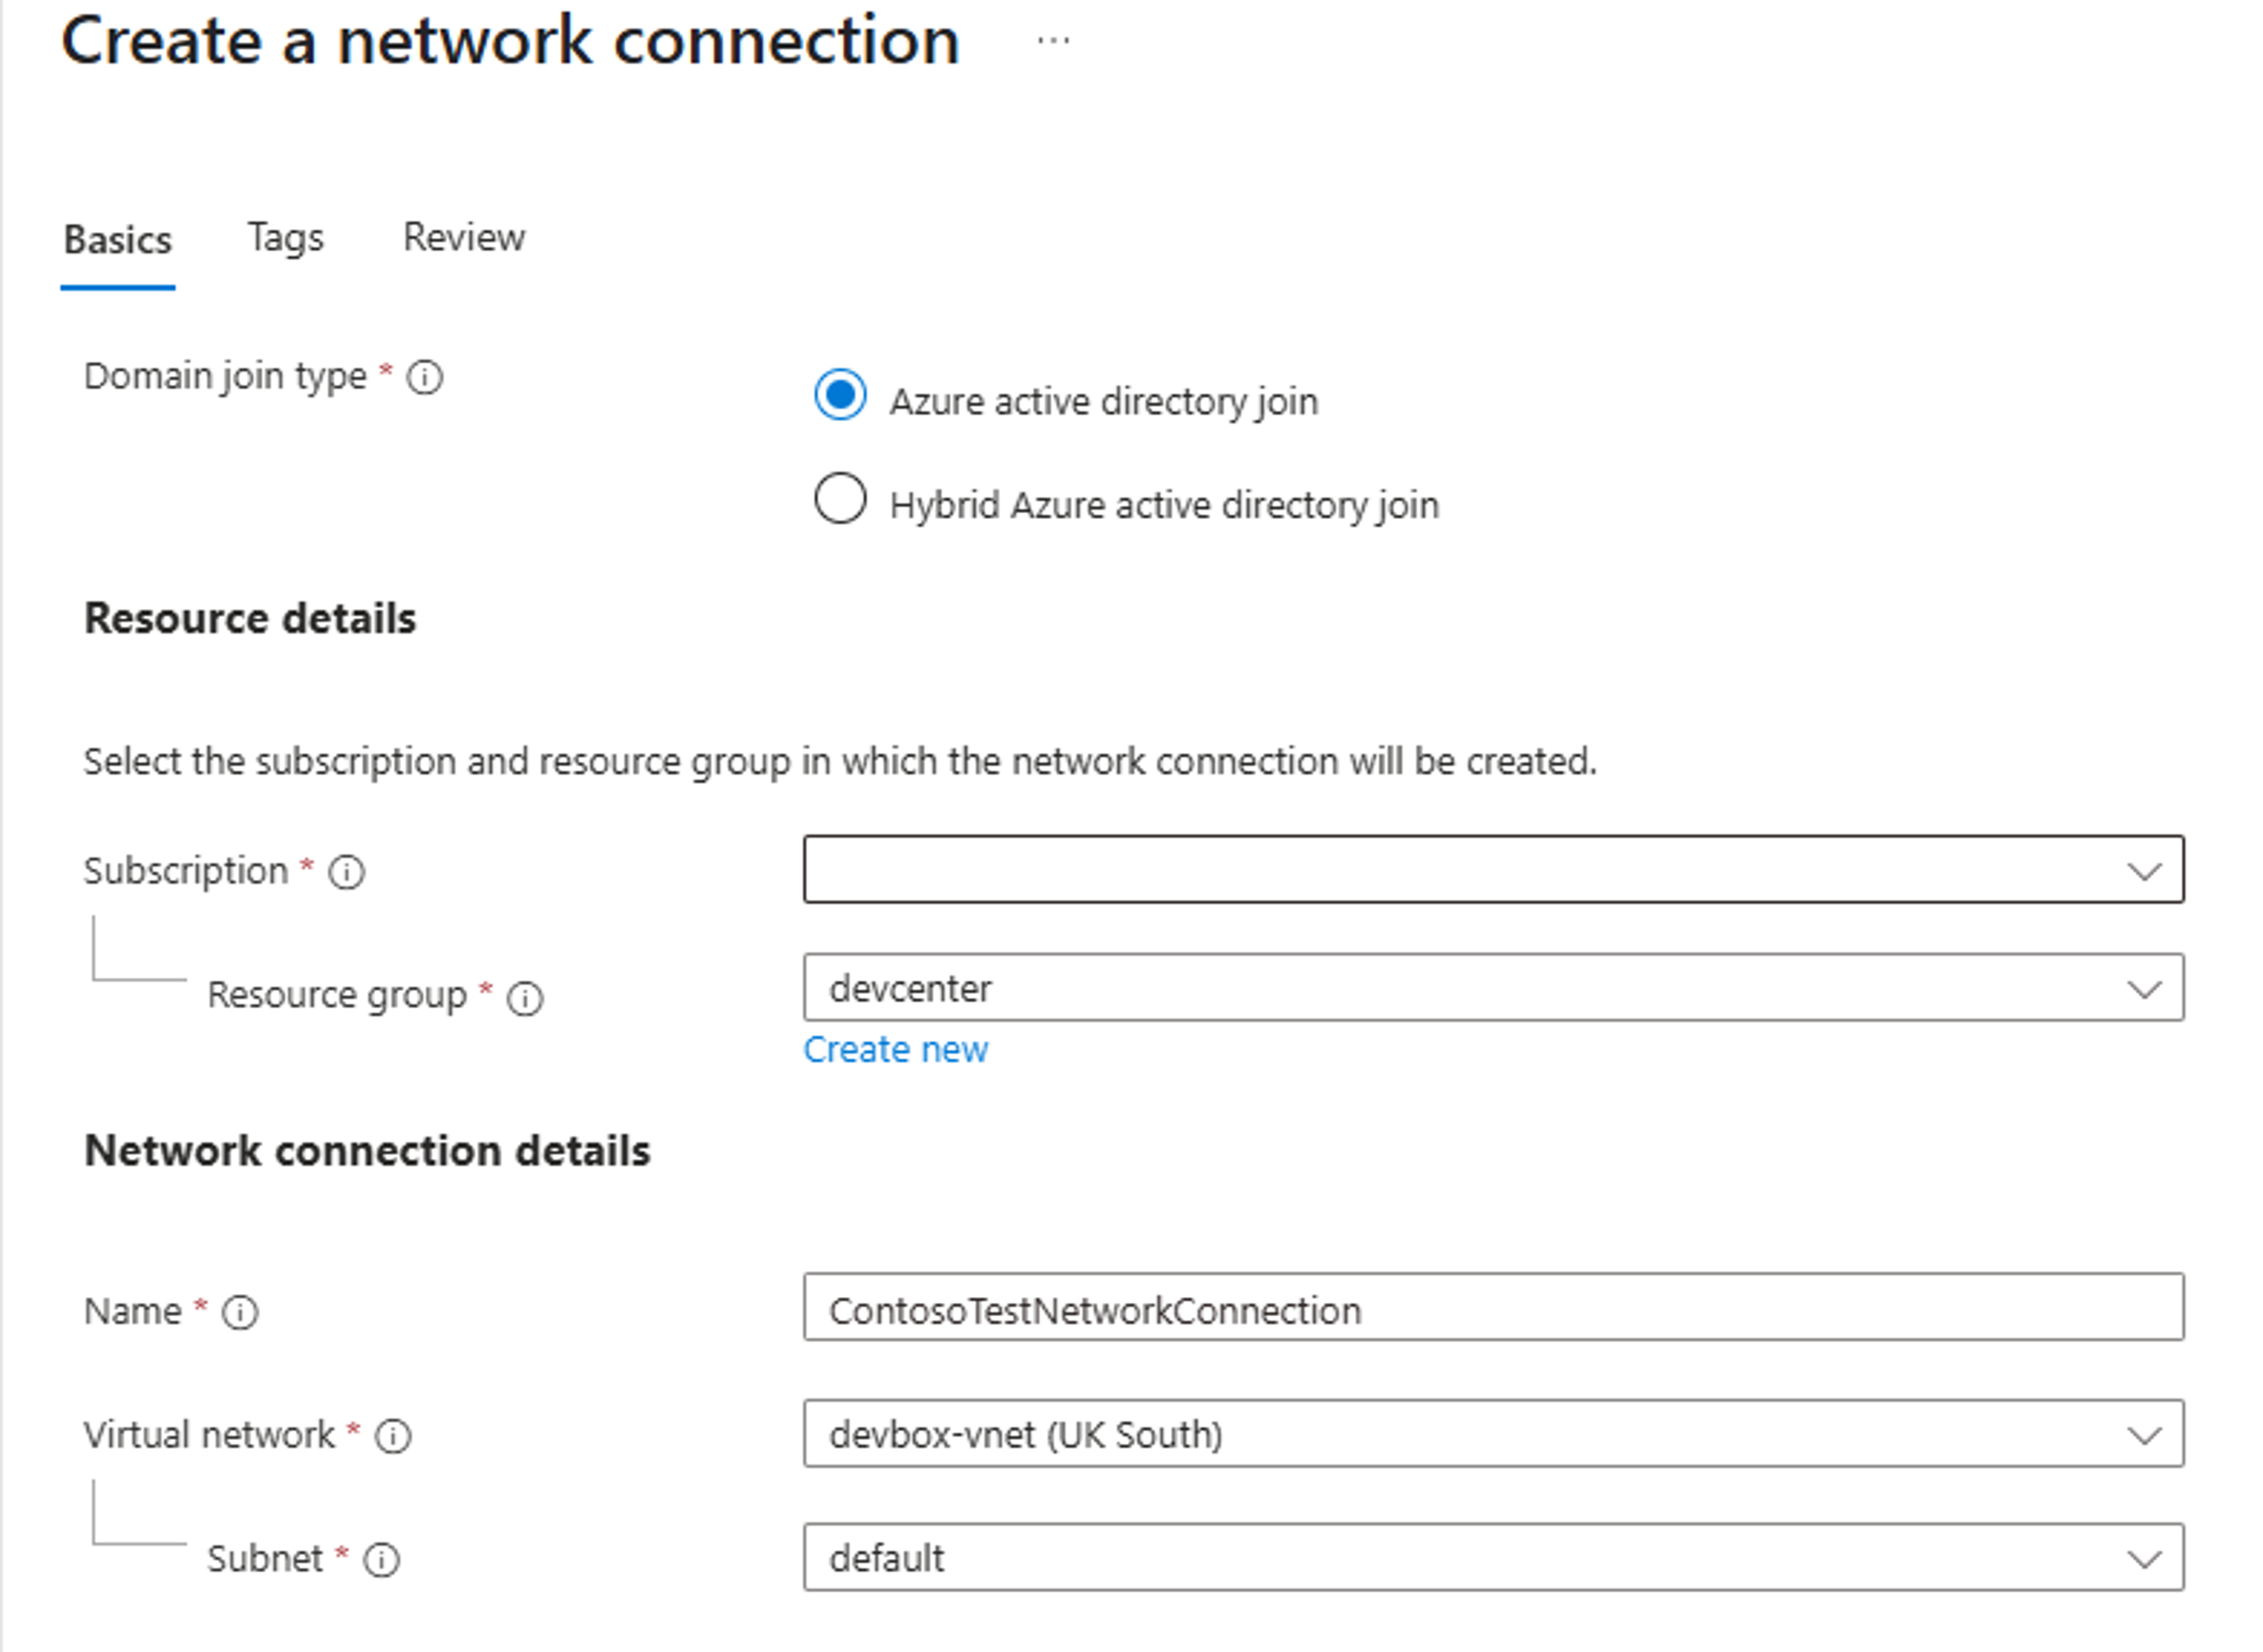Viewport: 2263px width, 1652px height.
Task: Click the Resource group info icon
Action: (525, 998)
